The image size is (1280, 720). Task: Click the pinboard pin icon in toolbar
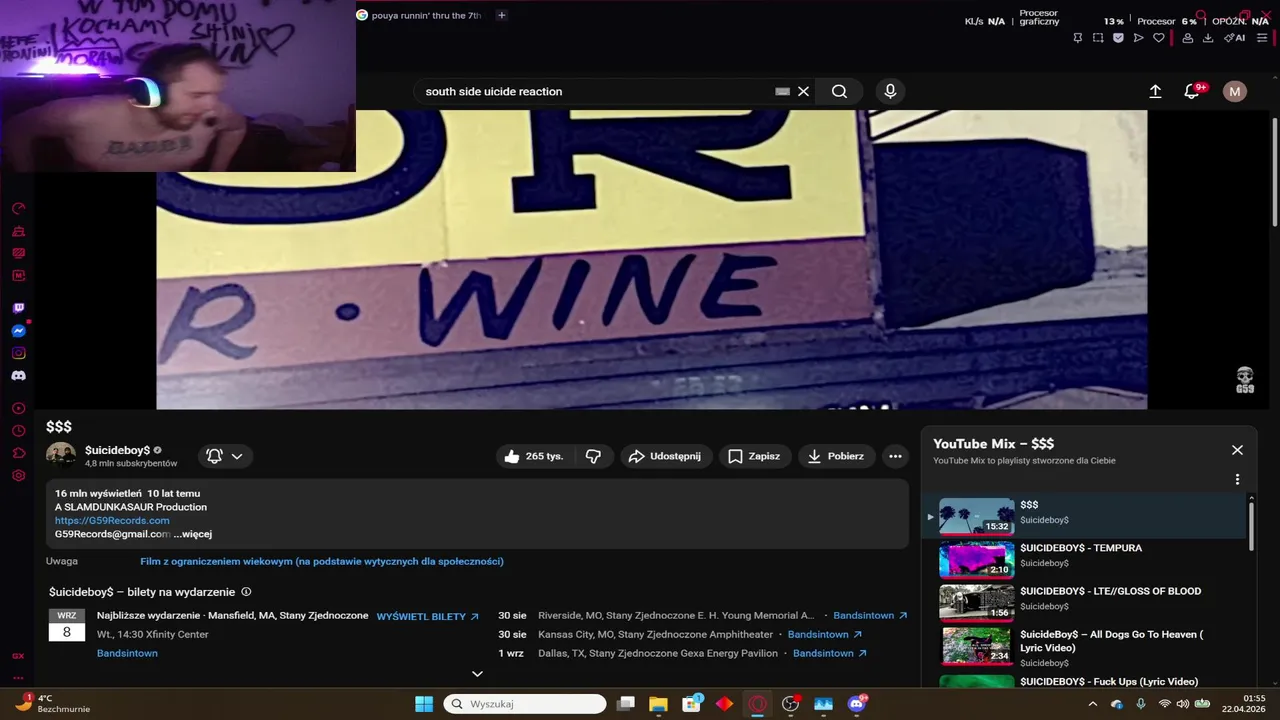[1078, 38]
